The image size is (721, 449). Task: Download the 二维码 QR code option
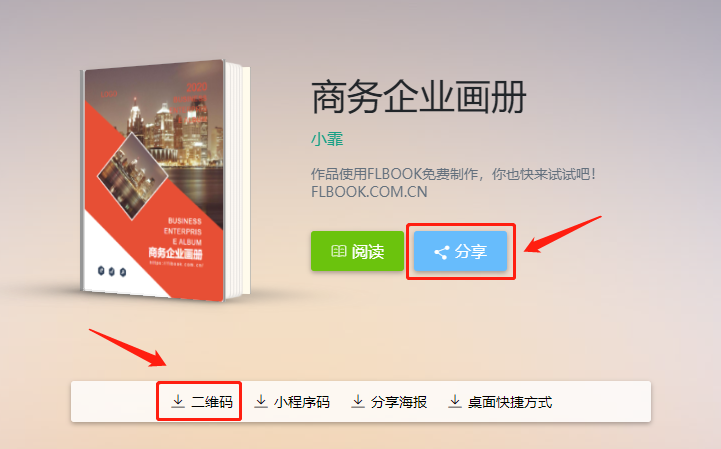pos(212,402)
